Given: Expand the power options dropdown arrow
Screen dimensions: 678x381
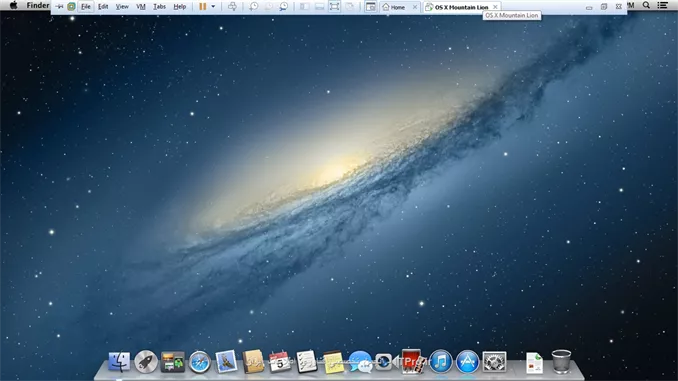Looking at the screenshot, I should 213,6.
